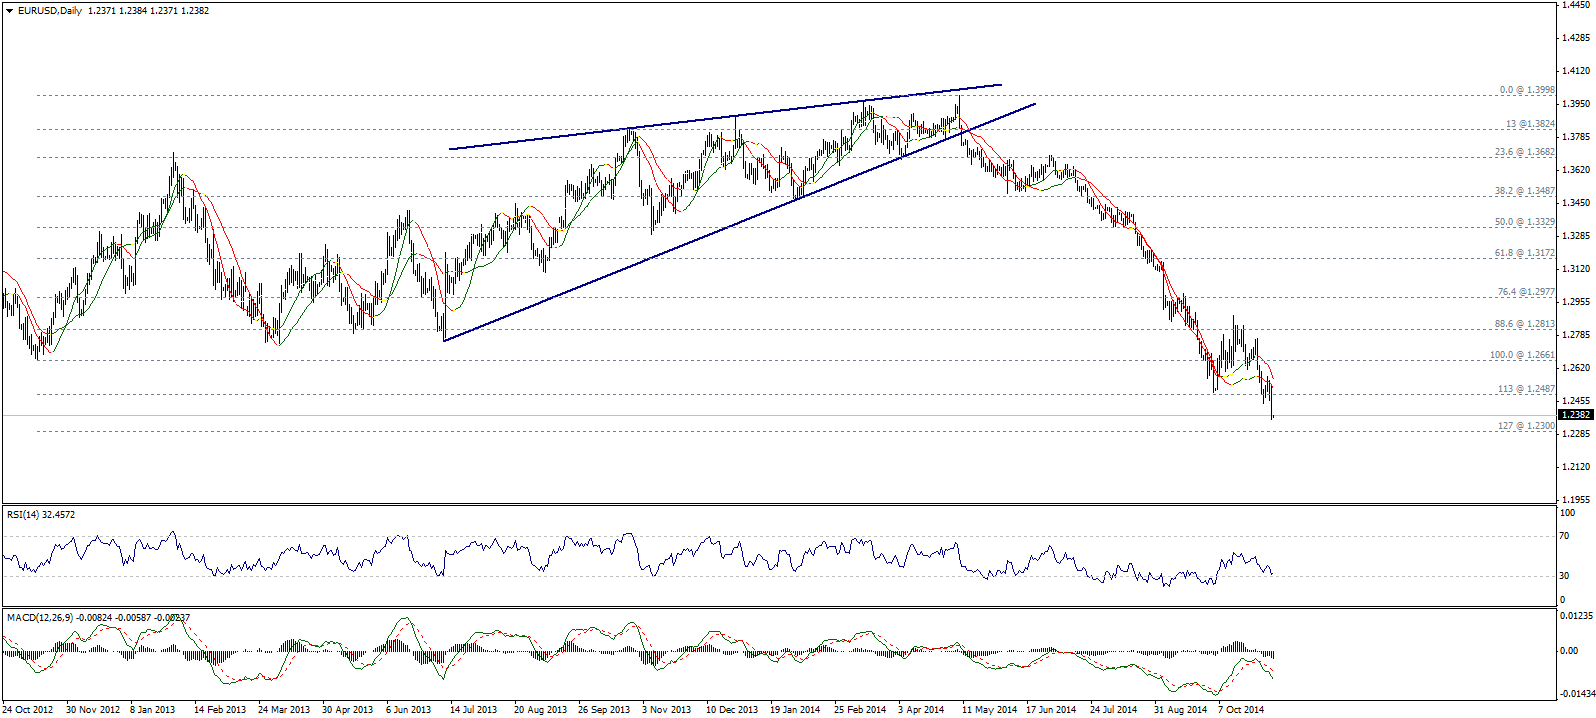This screenshot has width=1596, height=718.
Task: Click the date label 3 Nov 2013
Action: [x=666, y=710]
